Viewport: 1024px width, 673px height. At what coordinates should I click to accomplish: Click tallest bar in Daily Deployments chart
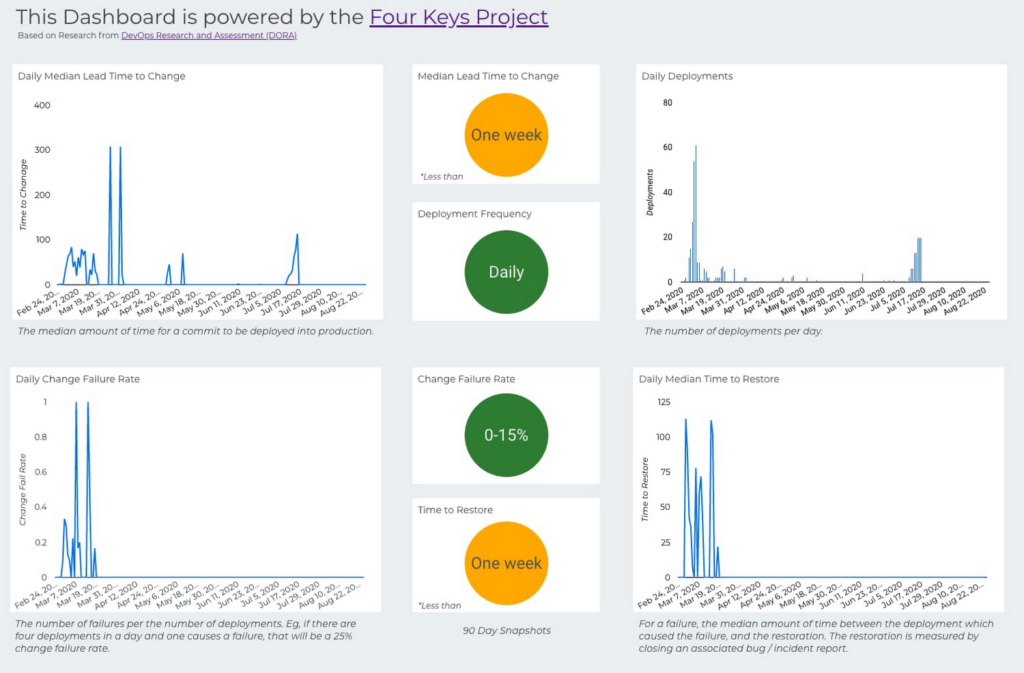696,214
